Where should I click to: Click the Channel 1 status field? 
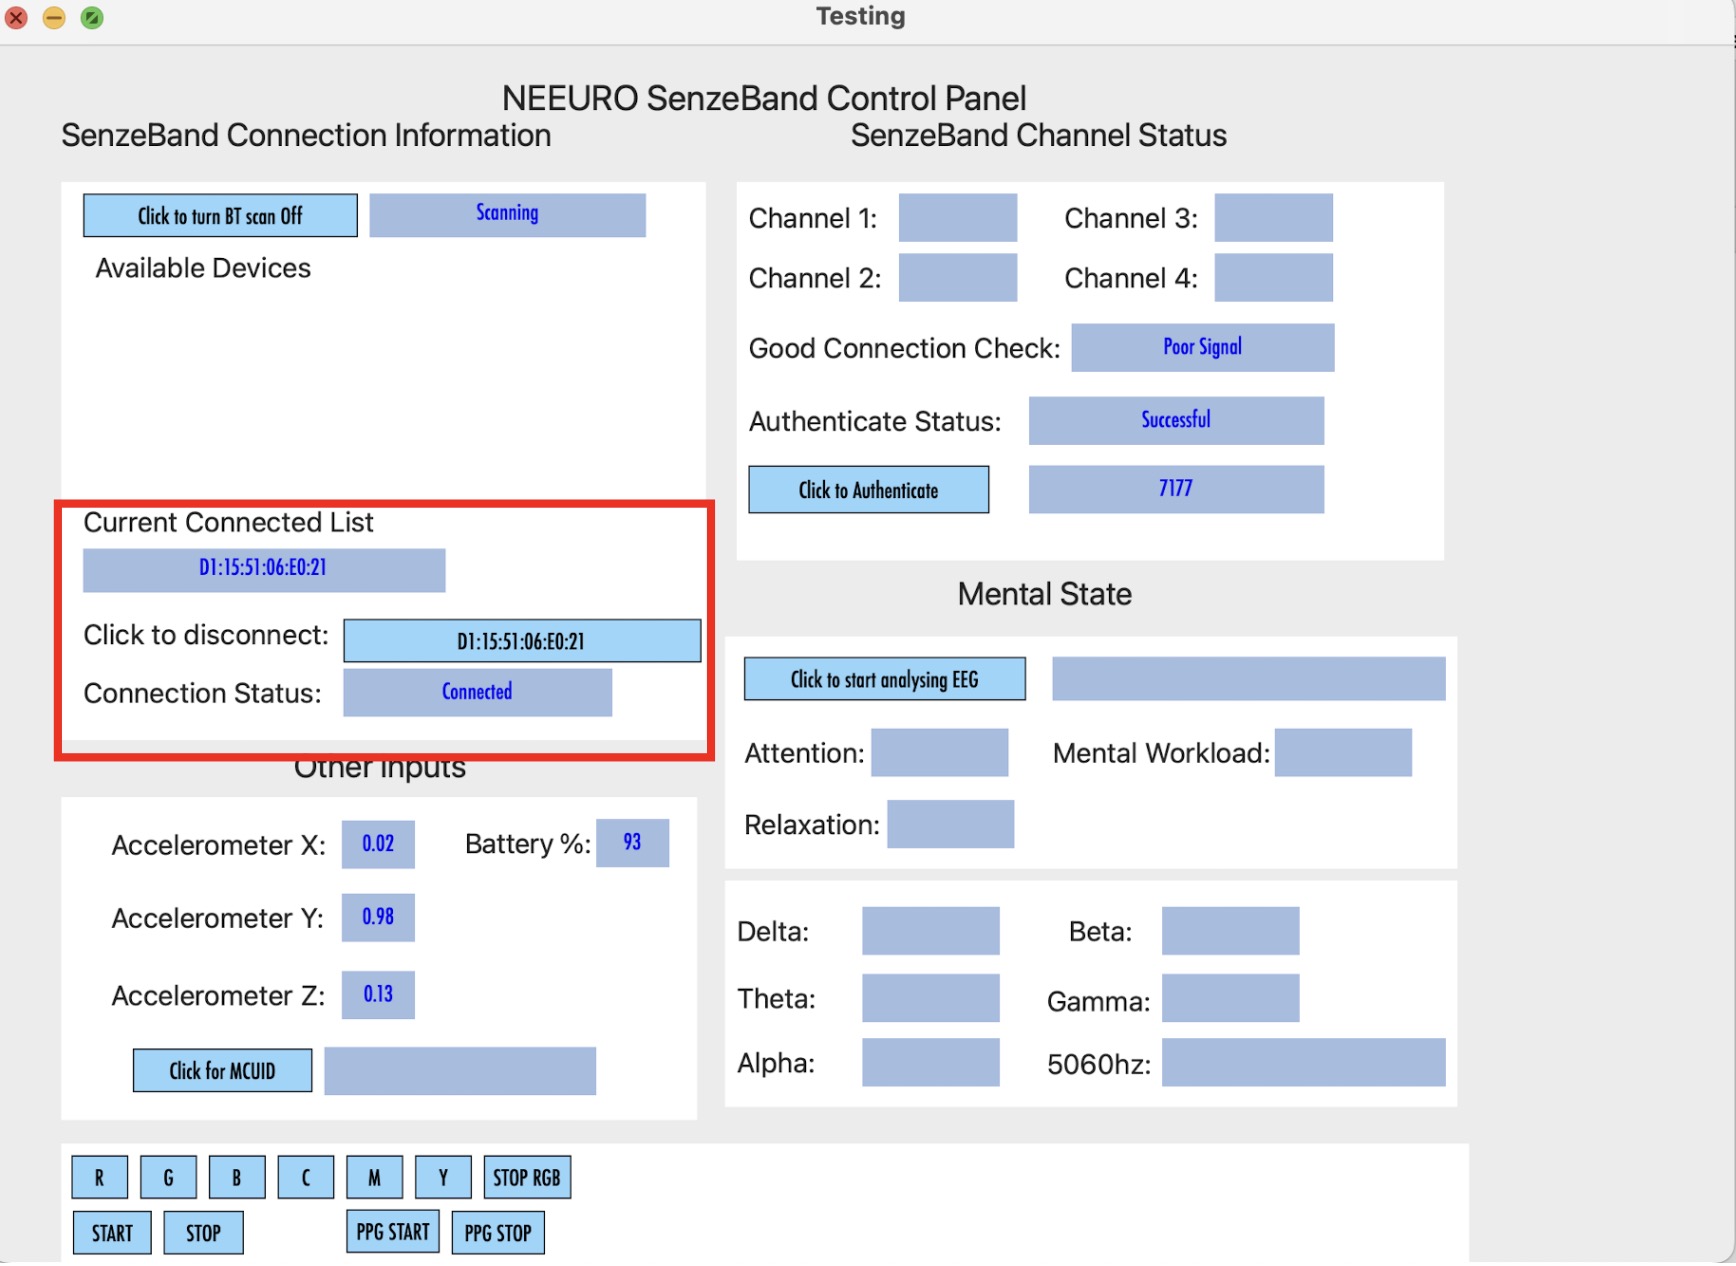(x=957, y=217)
